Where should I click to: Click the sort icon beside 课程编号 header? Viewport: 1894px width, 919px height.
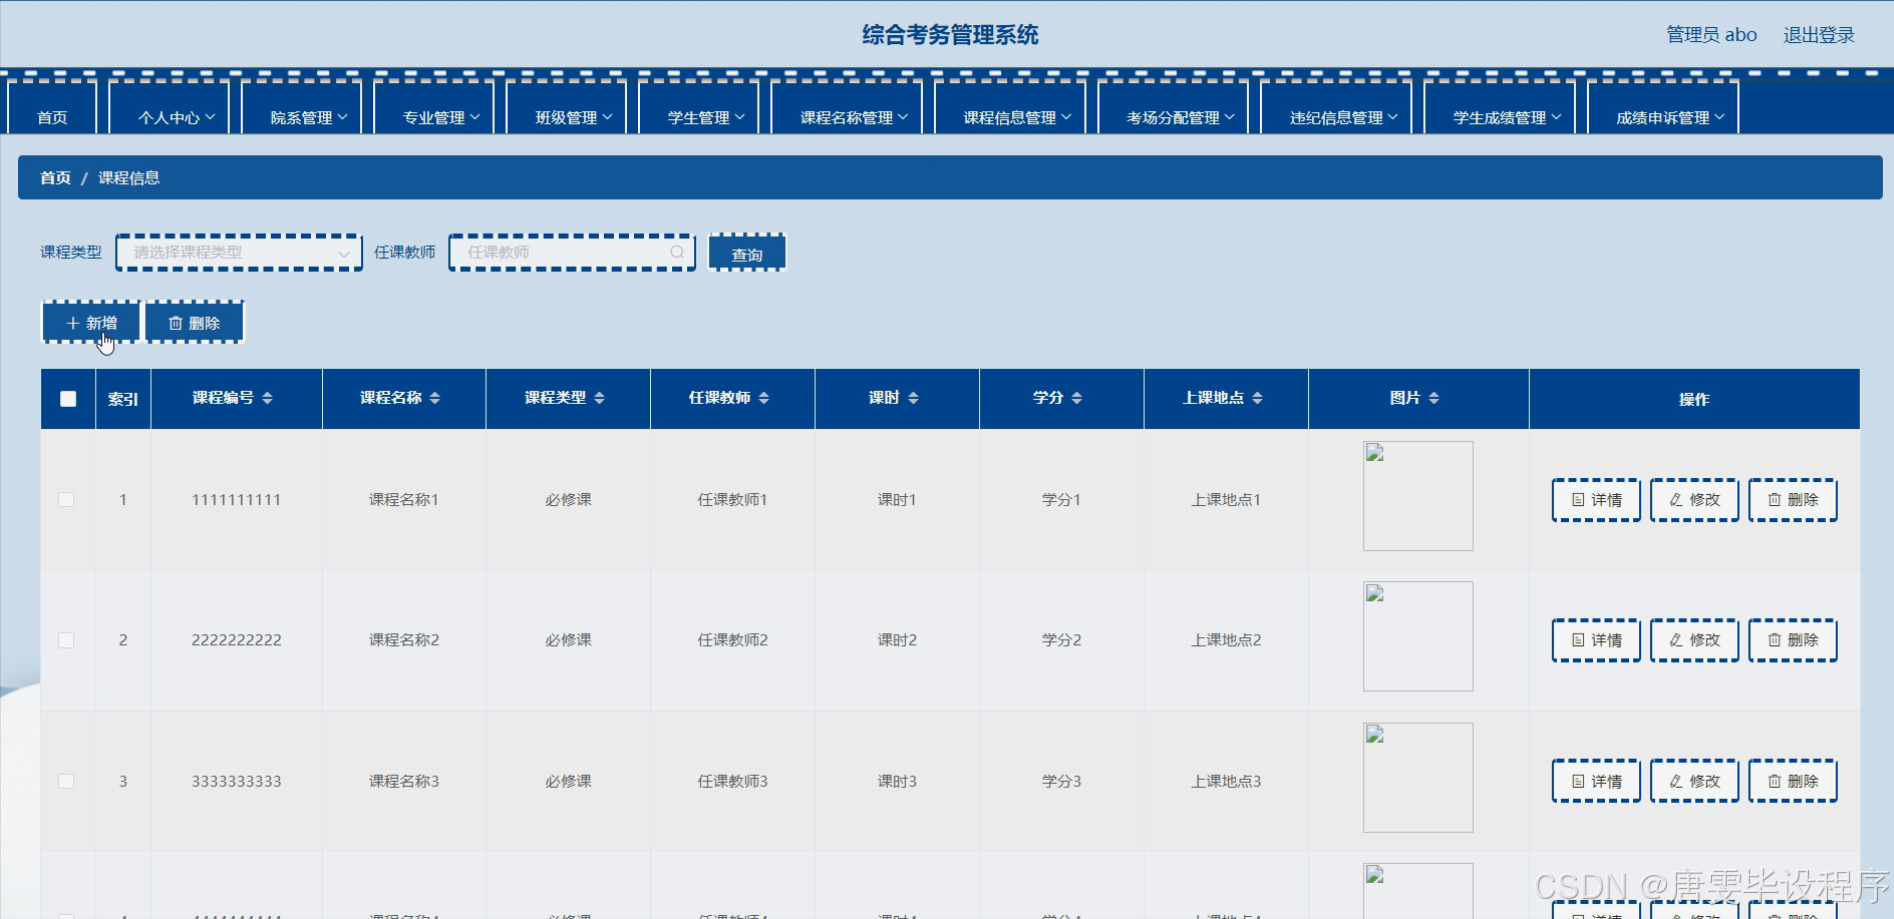tap(267, 398)
